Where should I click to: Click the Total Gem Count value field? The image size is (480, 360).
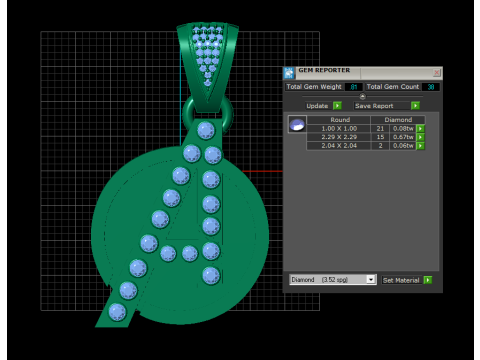pyautogui.click(x=431, y=87)
